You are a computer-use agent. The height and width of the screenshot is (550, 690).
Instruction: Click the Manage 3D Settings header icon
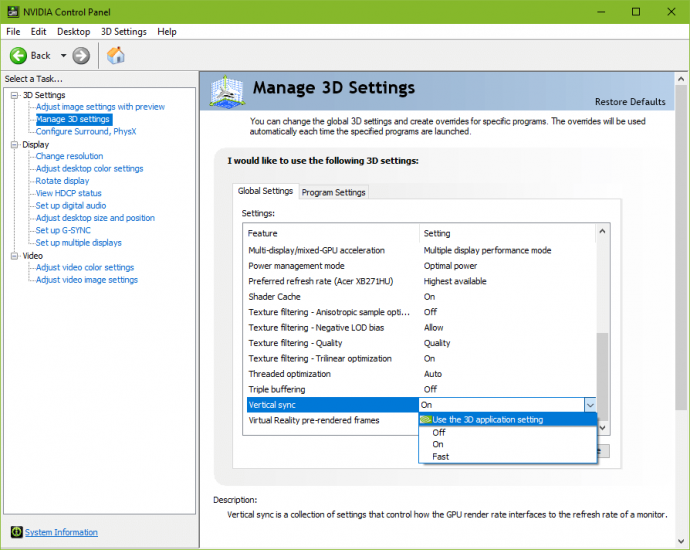(x=227, y=92)
